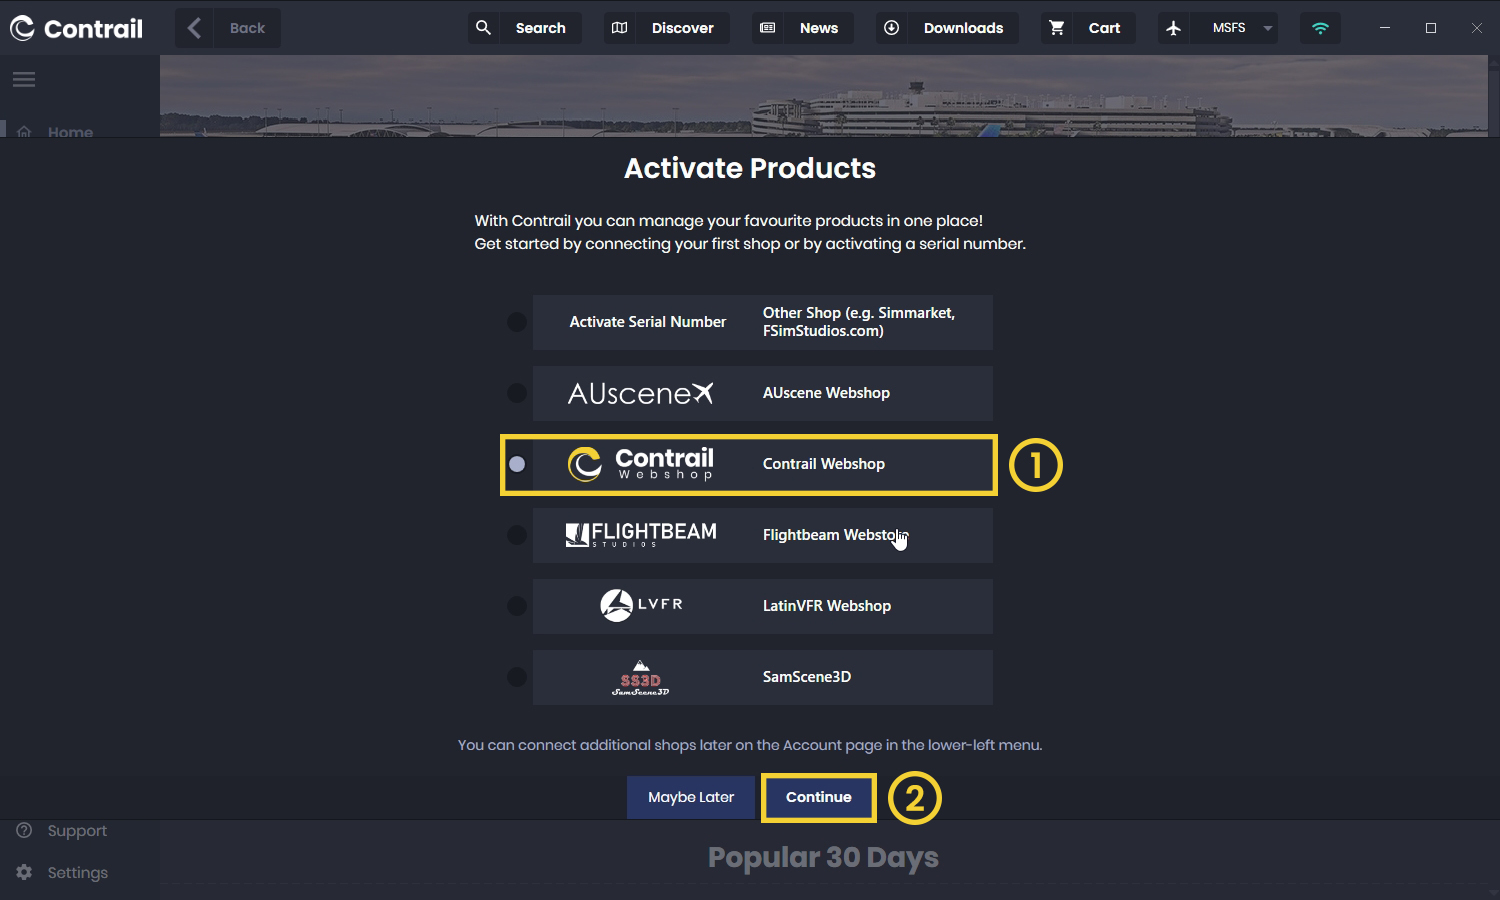Image resolution: width=1500 pixels, height=900 pixels.
Task: Select the SamScene3D radio button
Action: pos(517,677)
